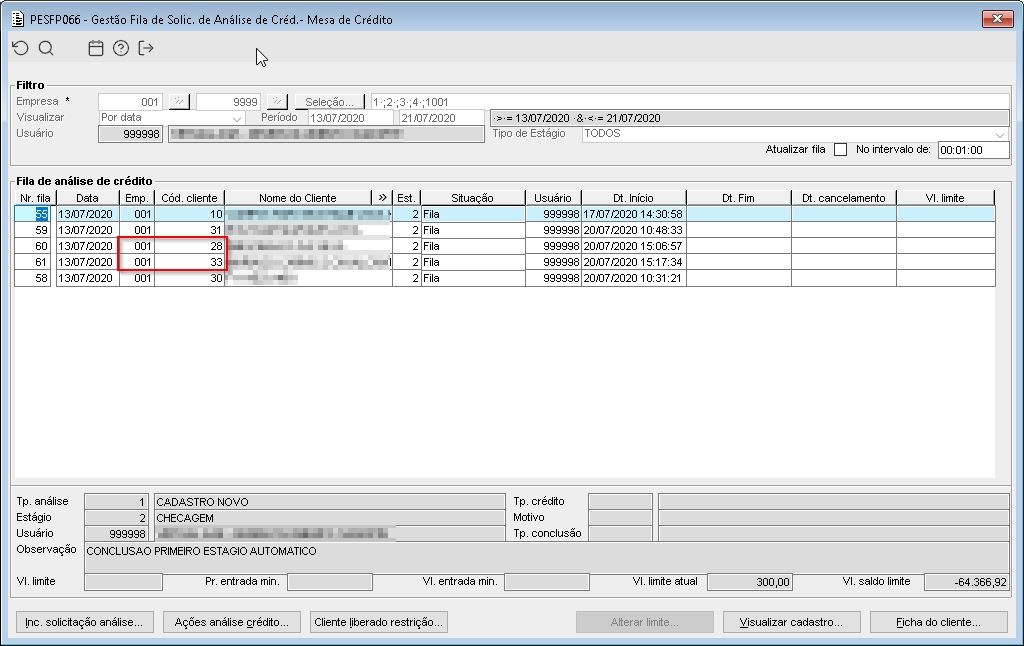The width and height of the screenshot is (1024, 646).
Task: Click the CADASTRO NOVO analysis type field
Action: [x=329, y=502]
